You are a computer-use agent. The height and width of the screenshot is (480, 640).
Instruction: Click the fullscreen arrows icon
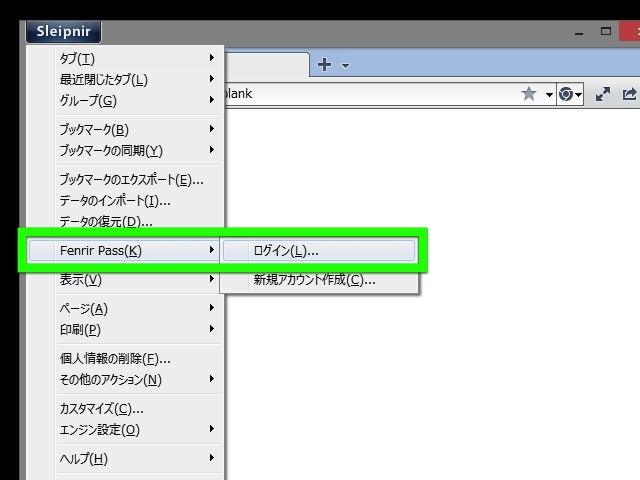[x=602, y=94]
